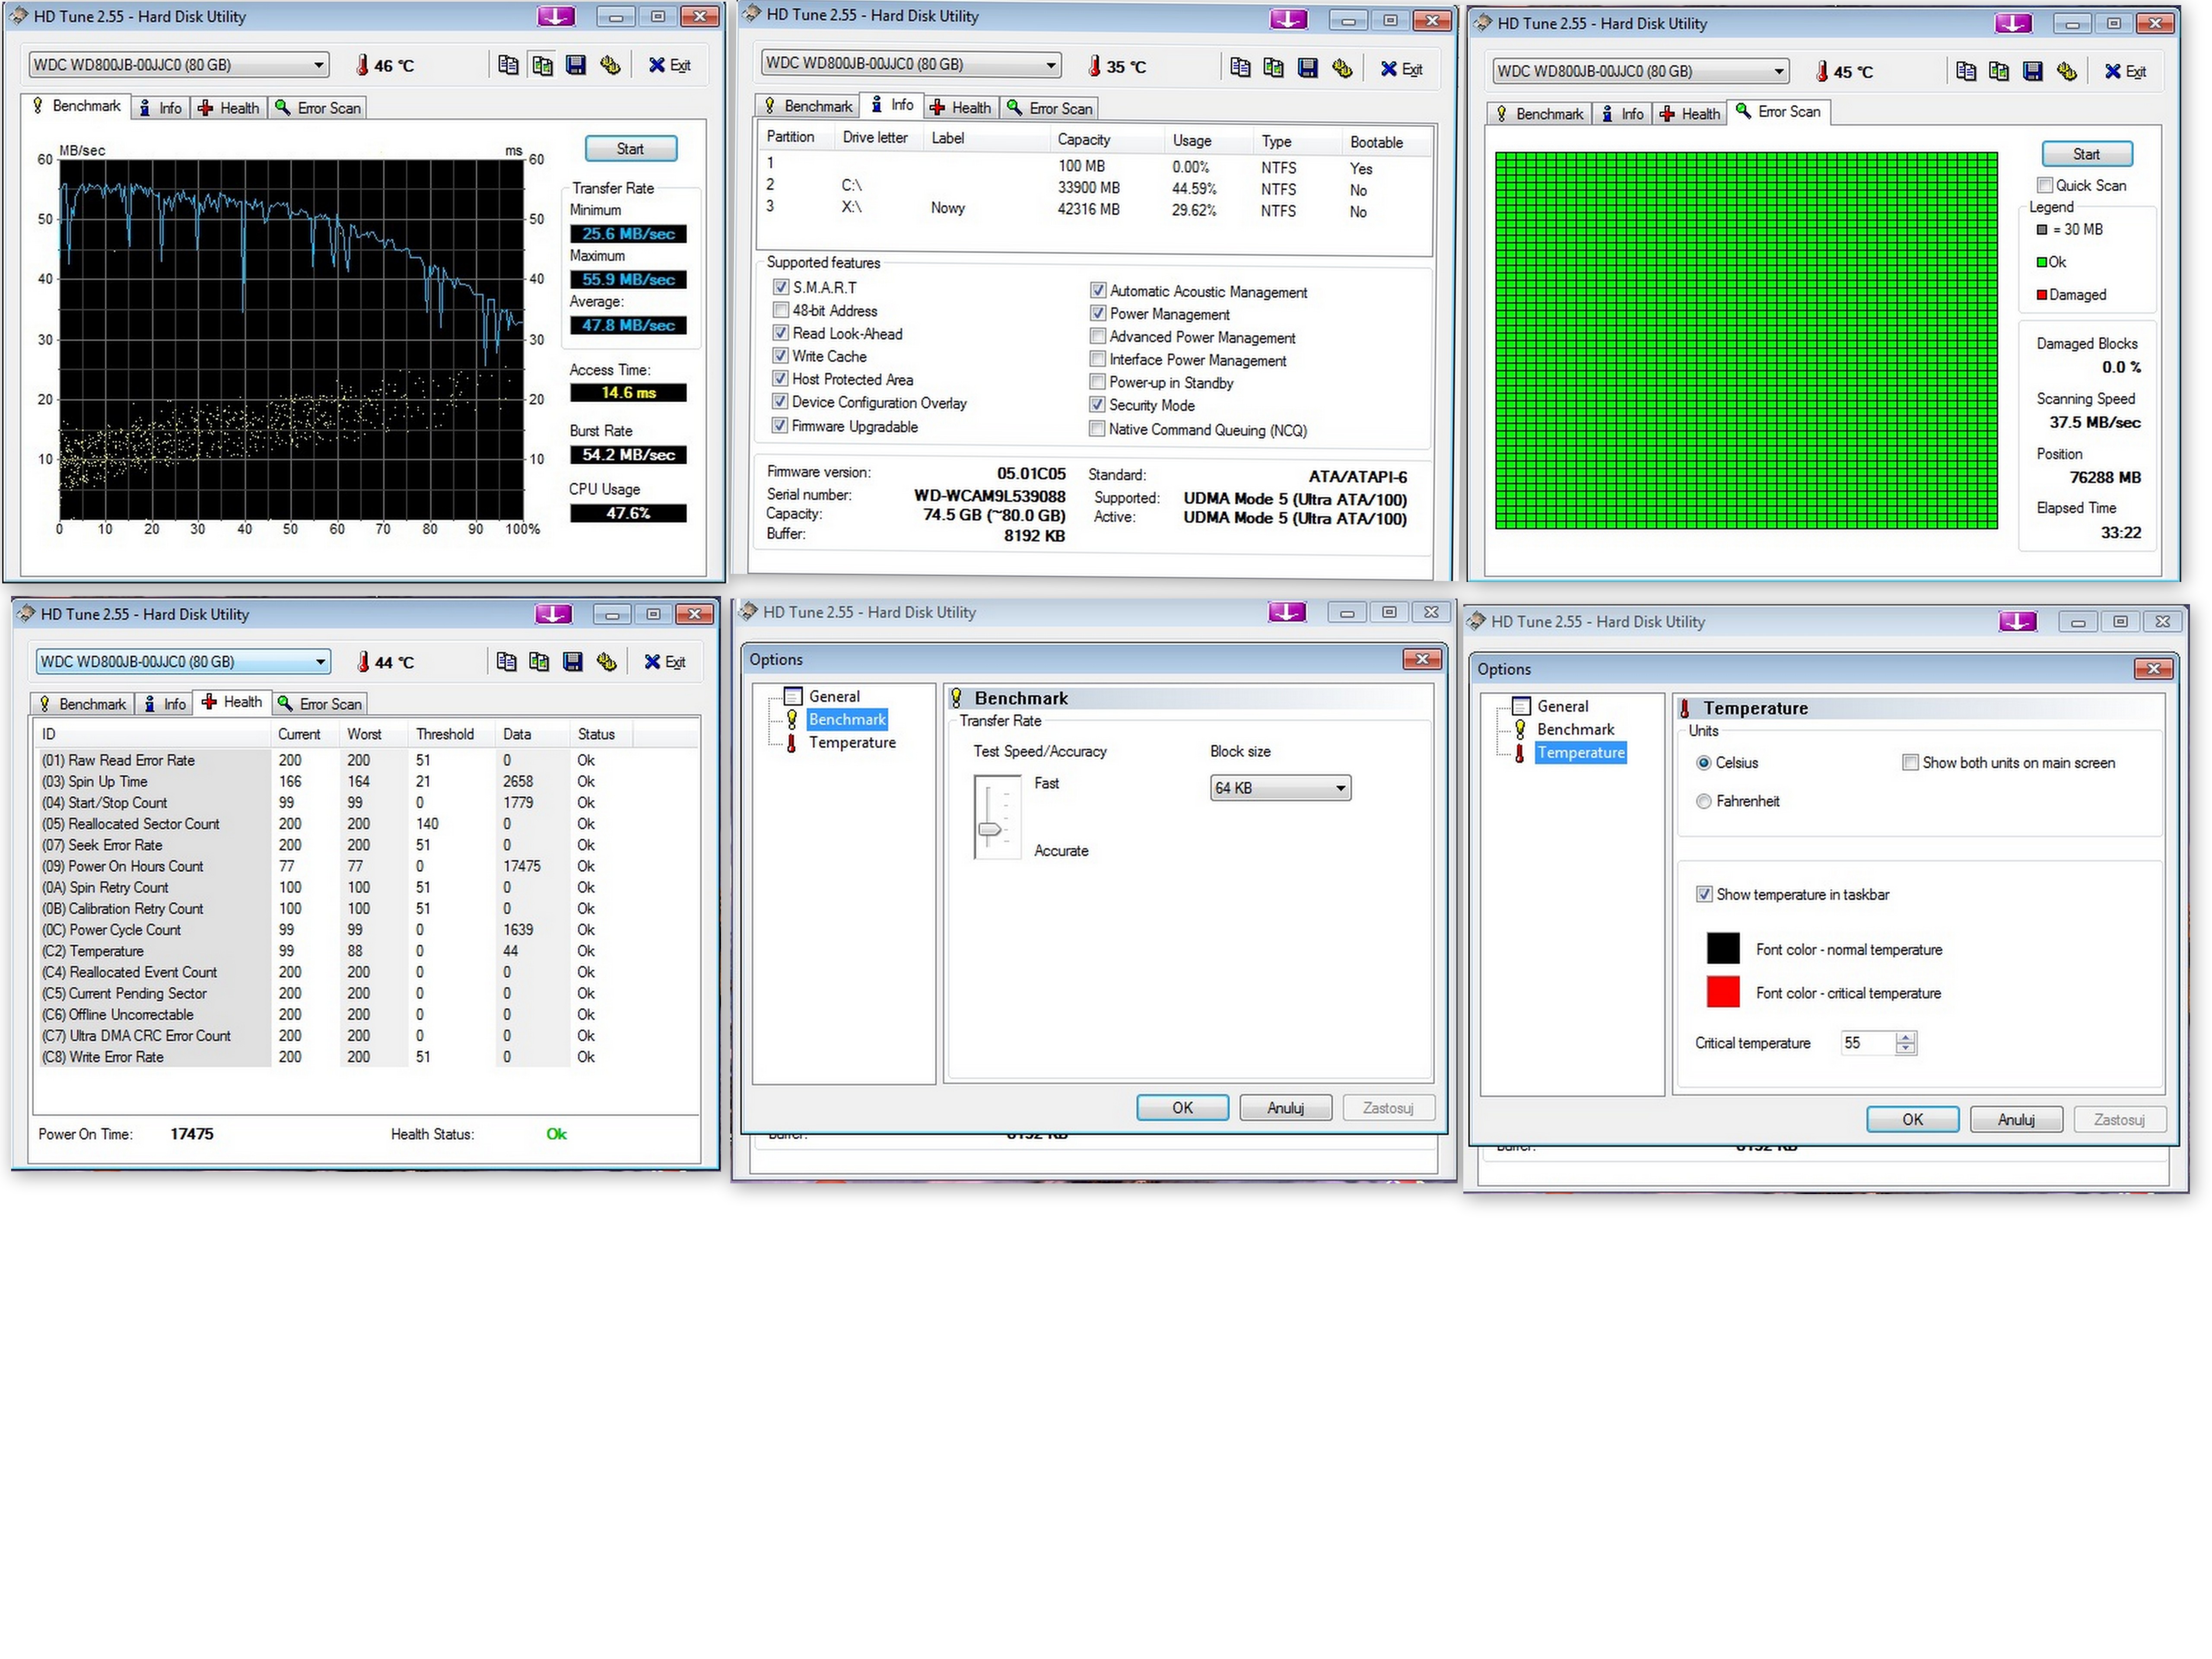Select the Celsius radio button
Image resolution: width=2212 pixels, height=1659 pixels.
(x=1704, y=762)
